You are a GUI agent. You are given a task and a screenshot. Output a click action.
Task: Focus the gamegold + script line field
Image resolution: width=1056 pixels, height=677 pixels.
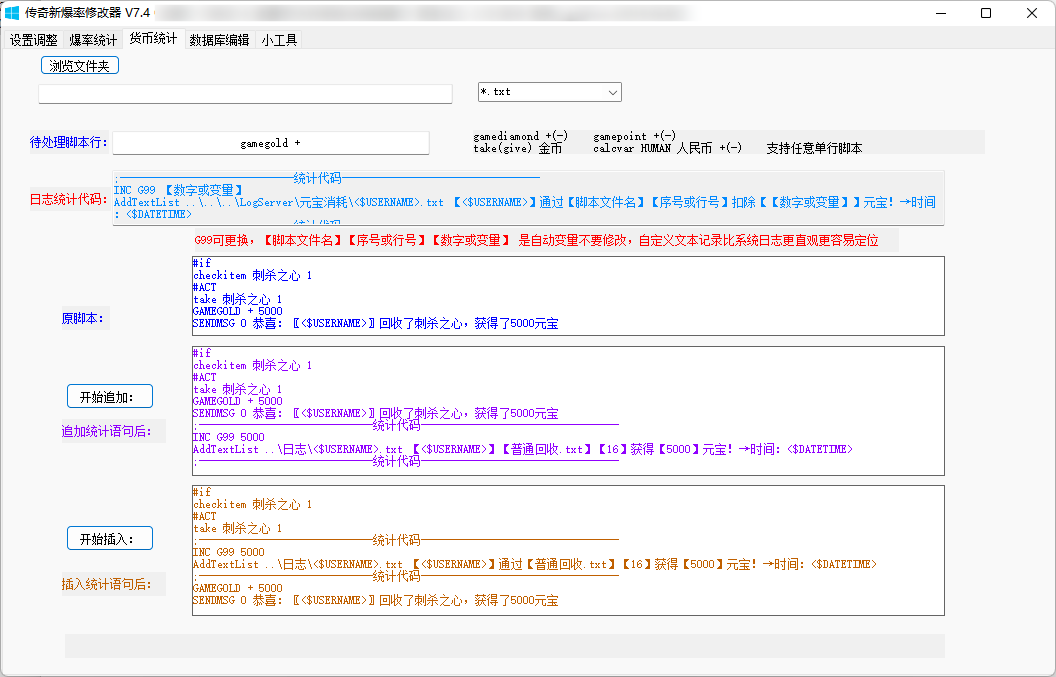click(x=270, y=143)
